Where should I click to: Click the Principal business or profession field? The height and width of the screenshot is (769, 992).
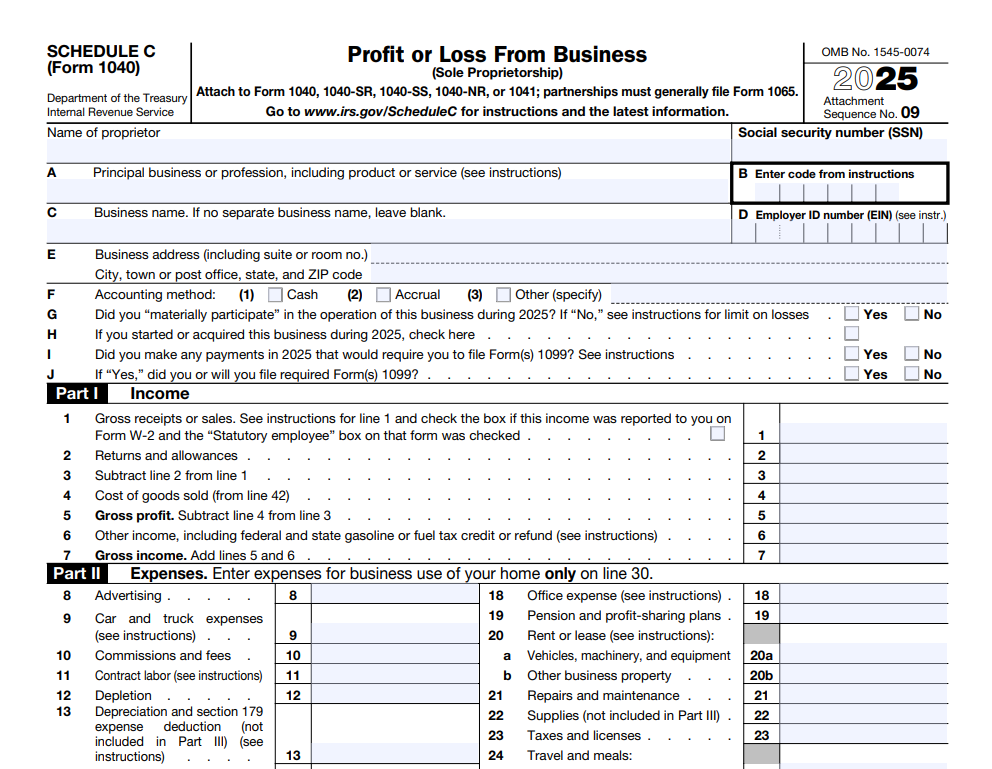(x=388, y=191)
